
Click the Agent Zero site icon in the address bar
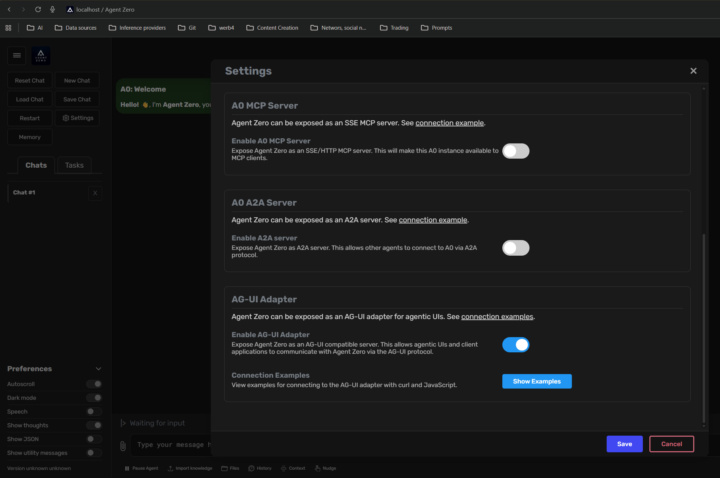tap(70, 9)
